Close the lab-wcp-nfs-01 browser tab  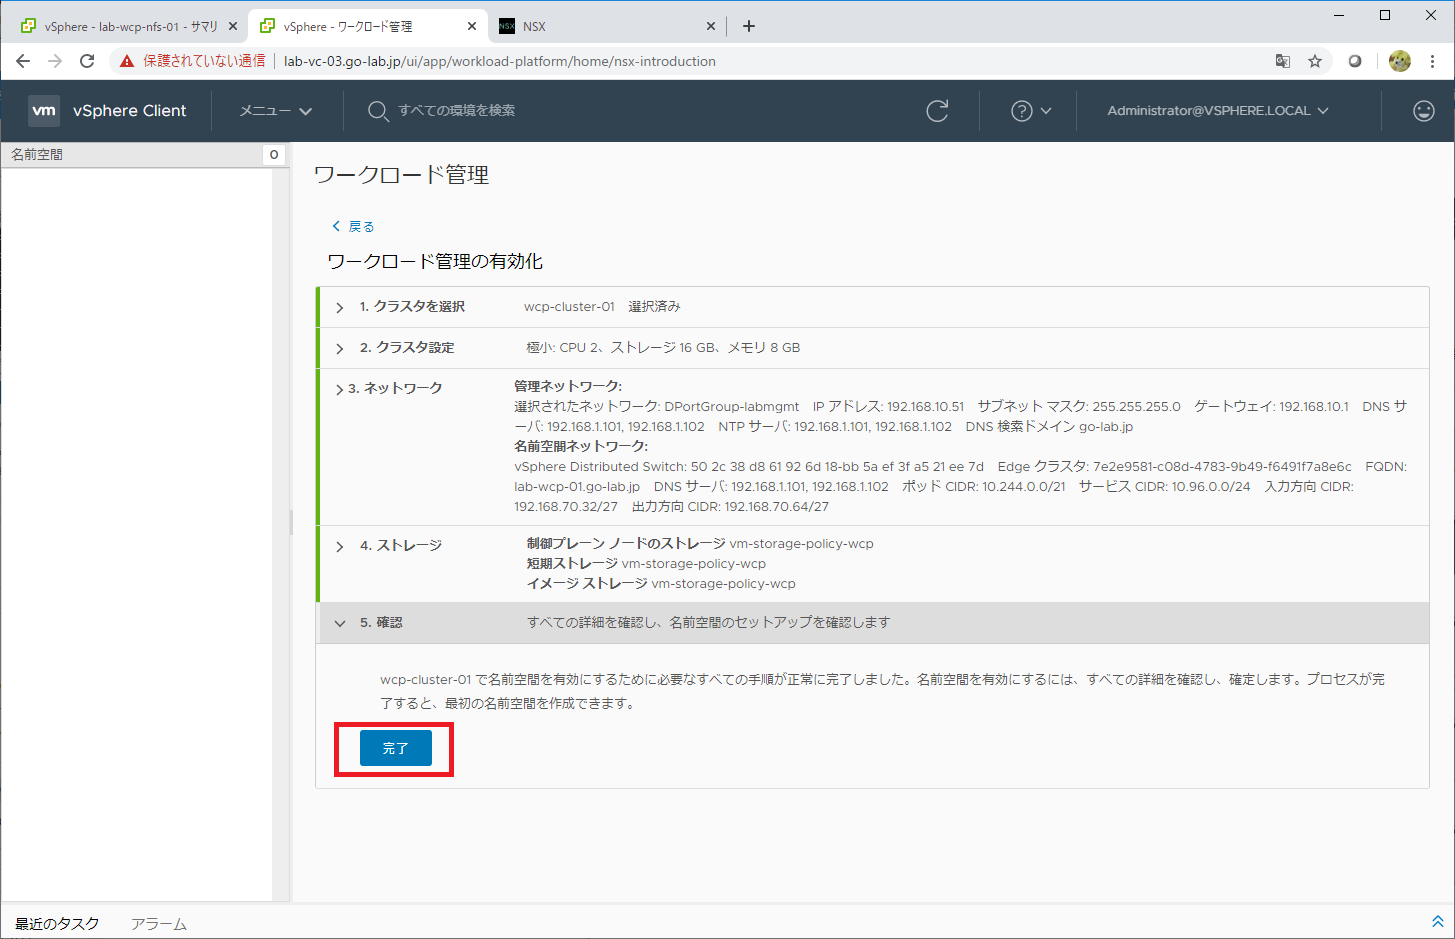tap(233, 26)
